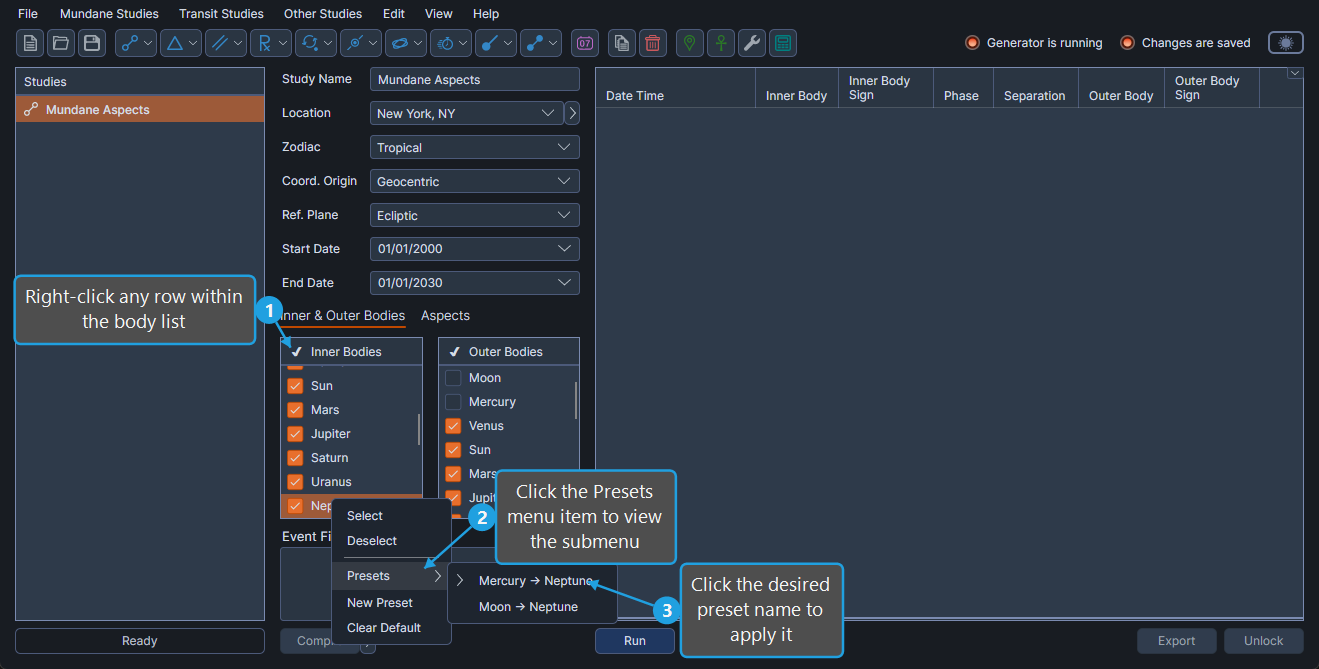Viewport: 1319px width, 669px height.
Task: Expand the results table column chooser arrow
Action: pyautogui.click(x=1295, y=73)
